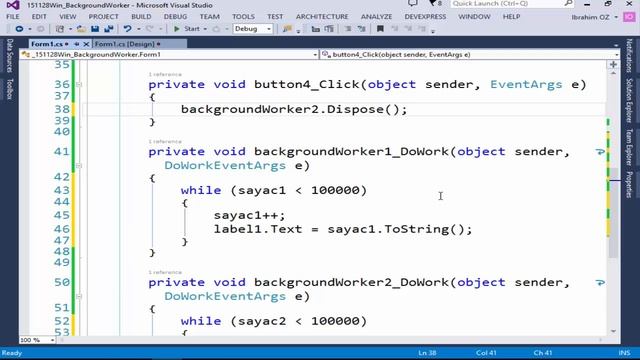This screenshot has width=640, height=360.
Task: Open the Data Sources side panel tab
Action: coord(10,56)
